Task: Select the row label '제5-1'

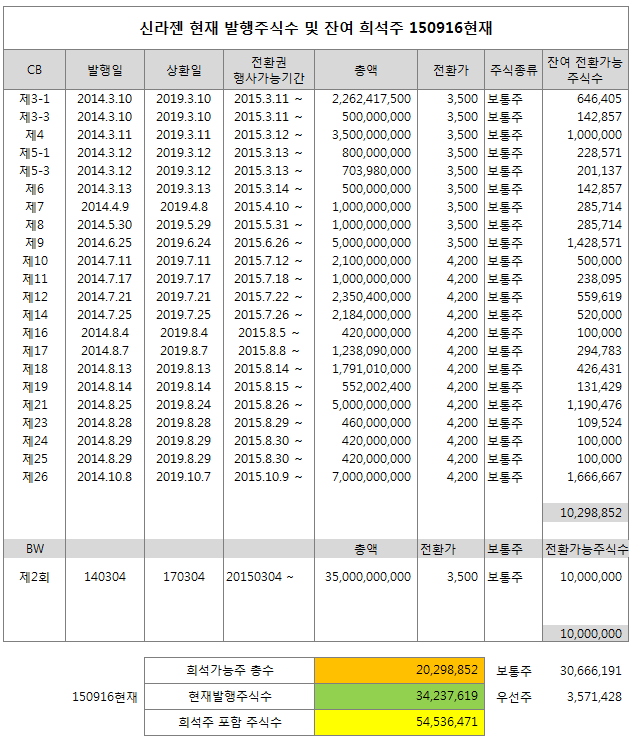Action: [x=35, y=153]
